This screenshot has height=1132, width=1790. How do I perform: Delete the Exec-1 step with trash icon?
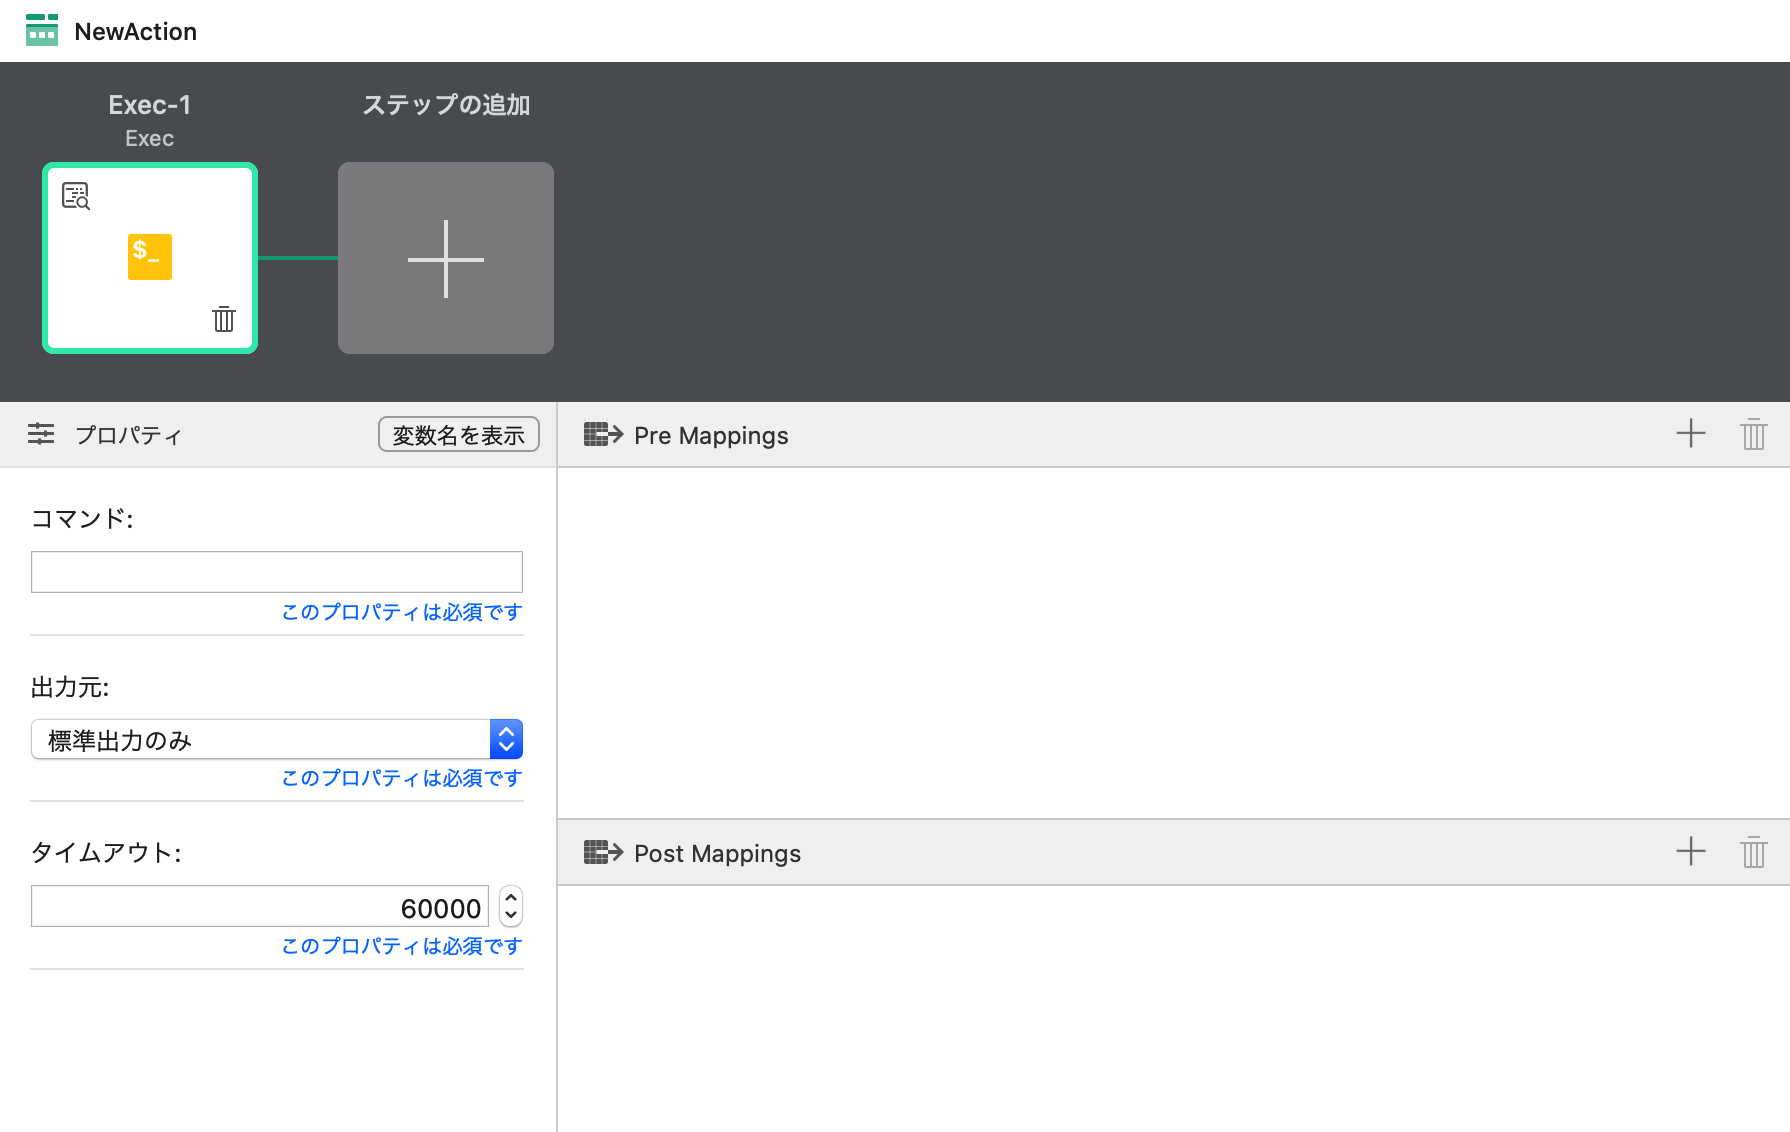pos(224,319)
